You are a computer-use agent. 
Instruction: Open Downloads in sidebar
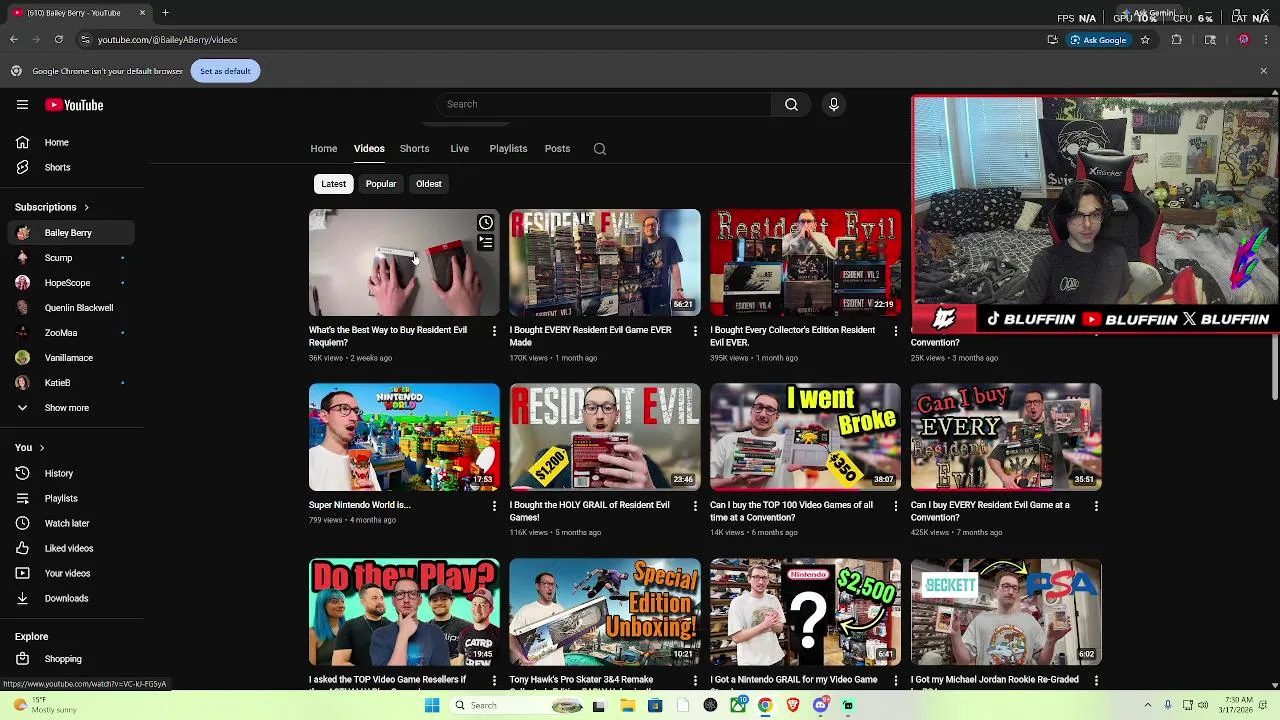pyautogui.click(x=70, y=598)
